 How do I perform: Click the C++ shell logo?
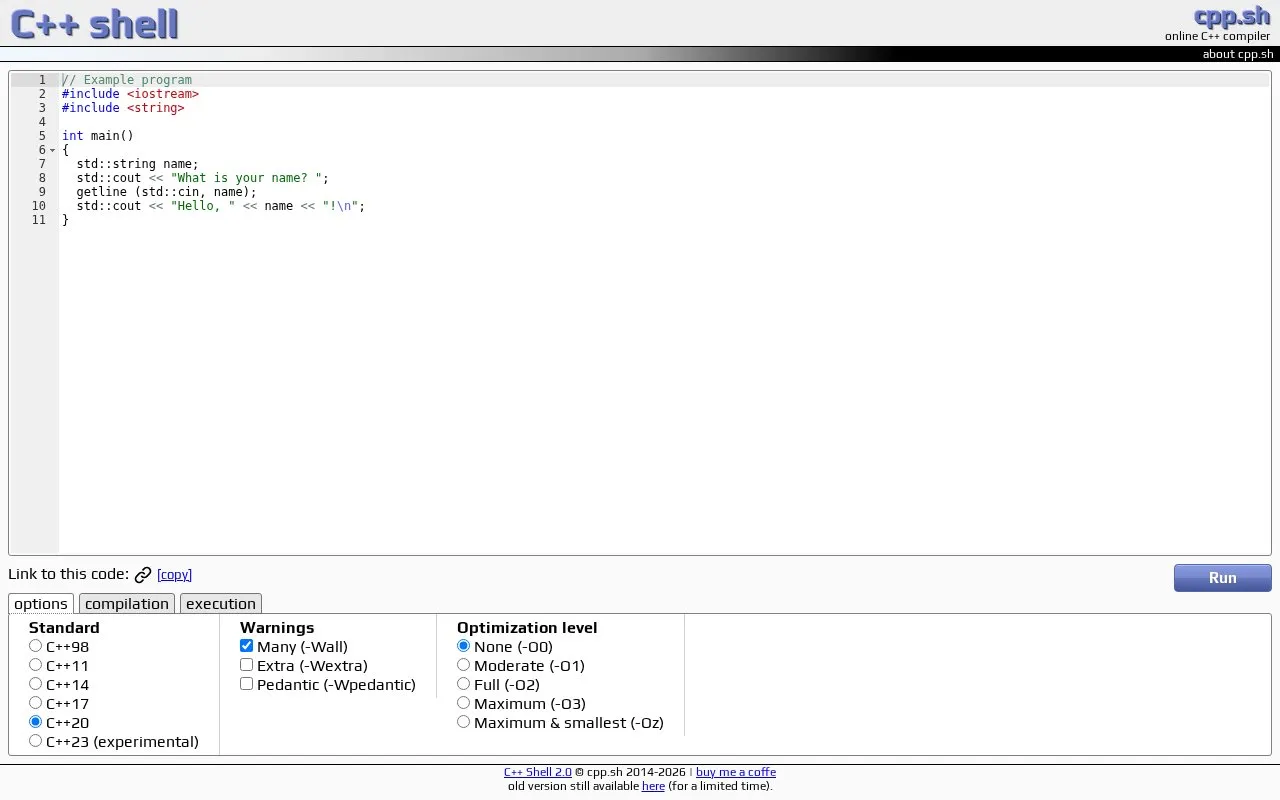pos(94,23)
